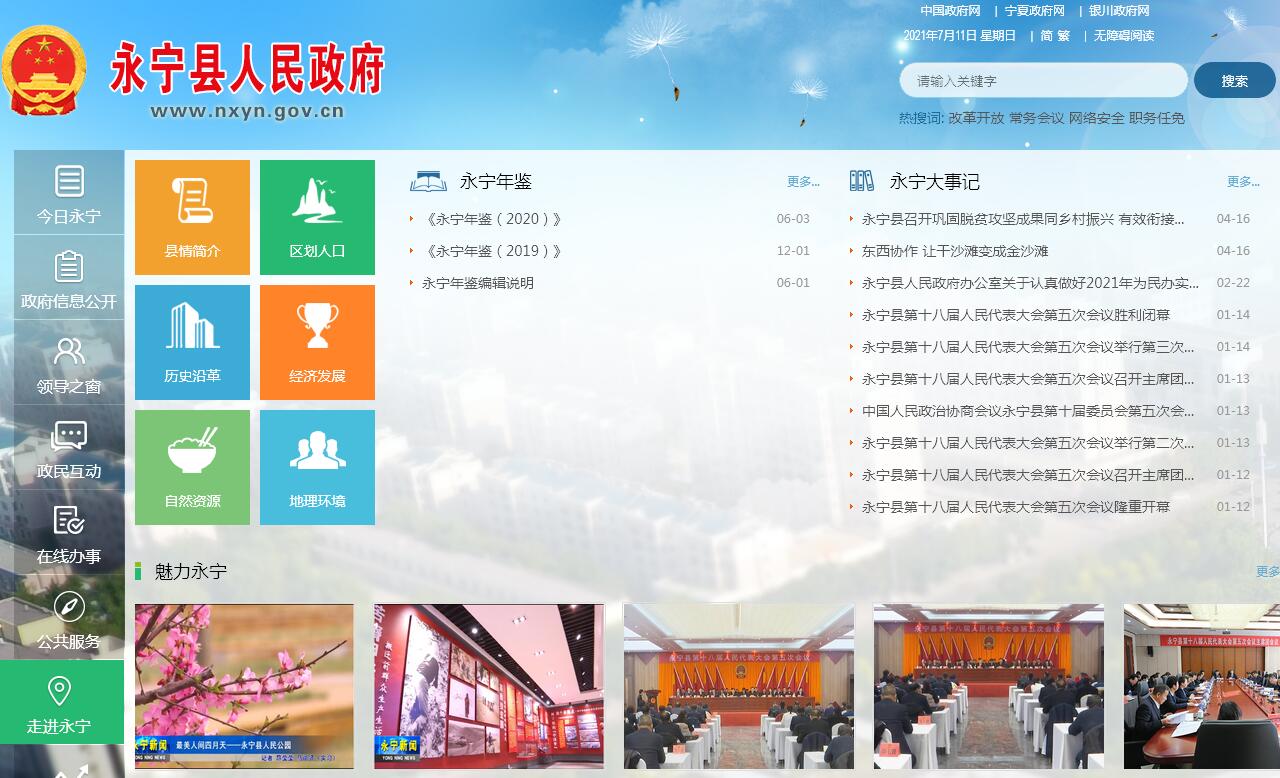This screenshot has height=778, width=1280.
Task: Show more items in 魅力永宁 section
Action: click(1267, 572)
